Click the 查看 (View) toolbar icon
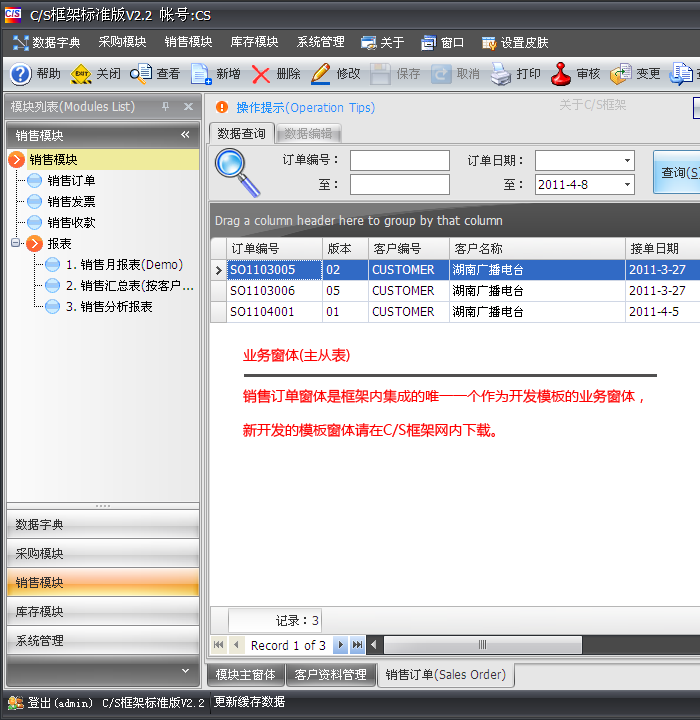Viewport: 700px width, 720px height. [x=141, y=74]
